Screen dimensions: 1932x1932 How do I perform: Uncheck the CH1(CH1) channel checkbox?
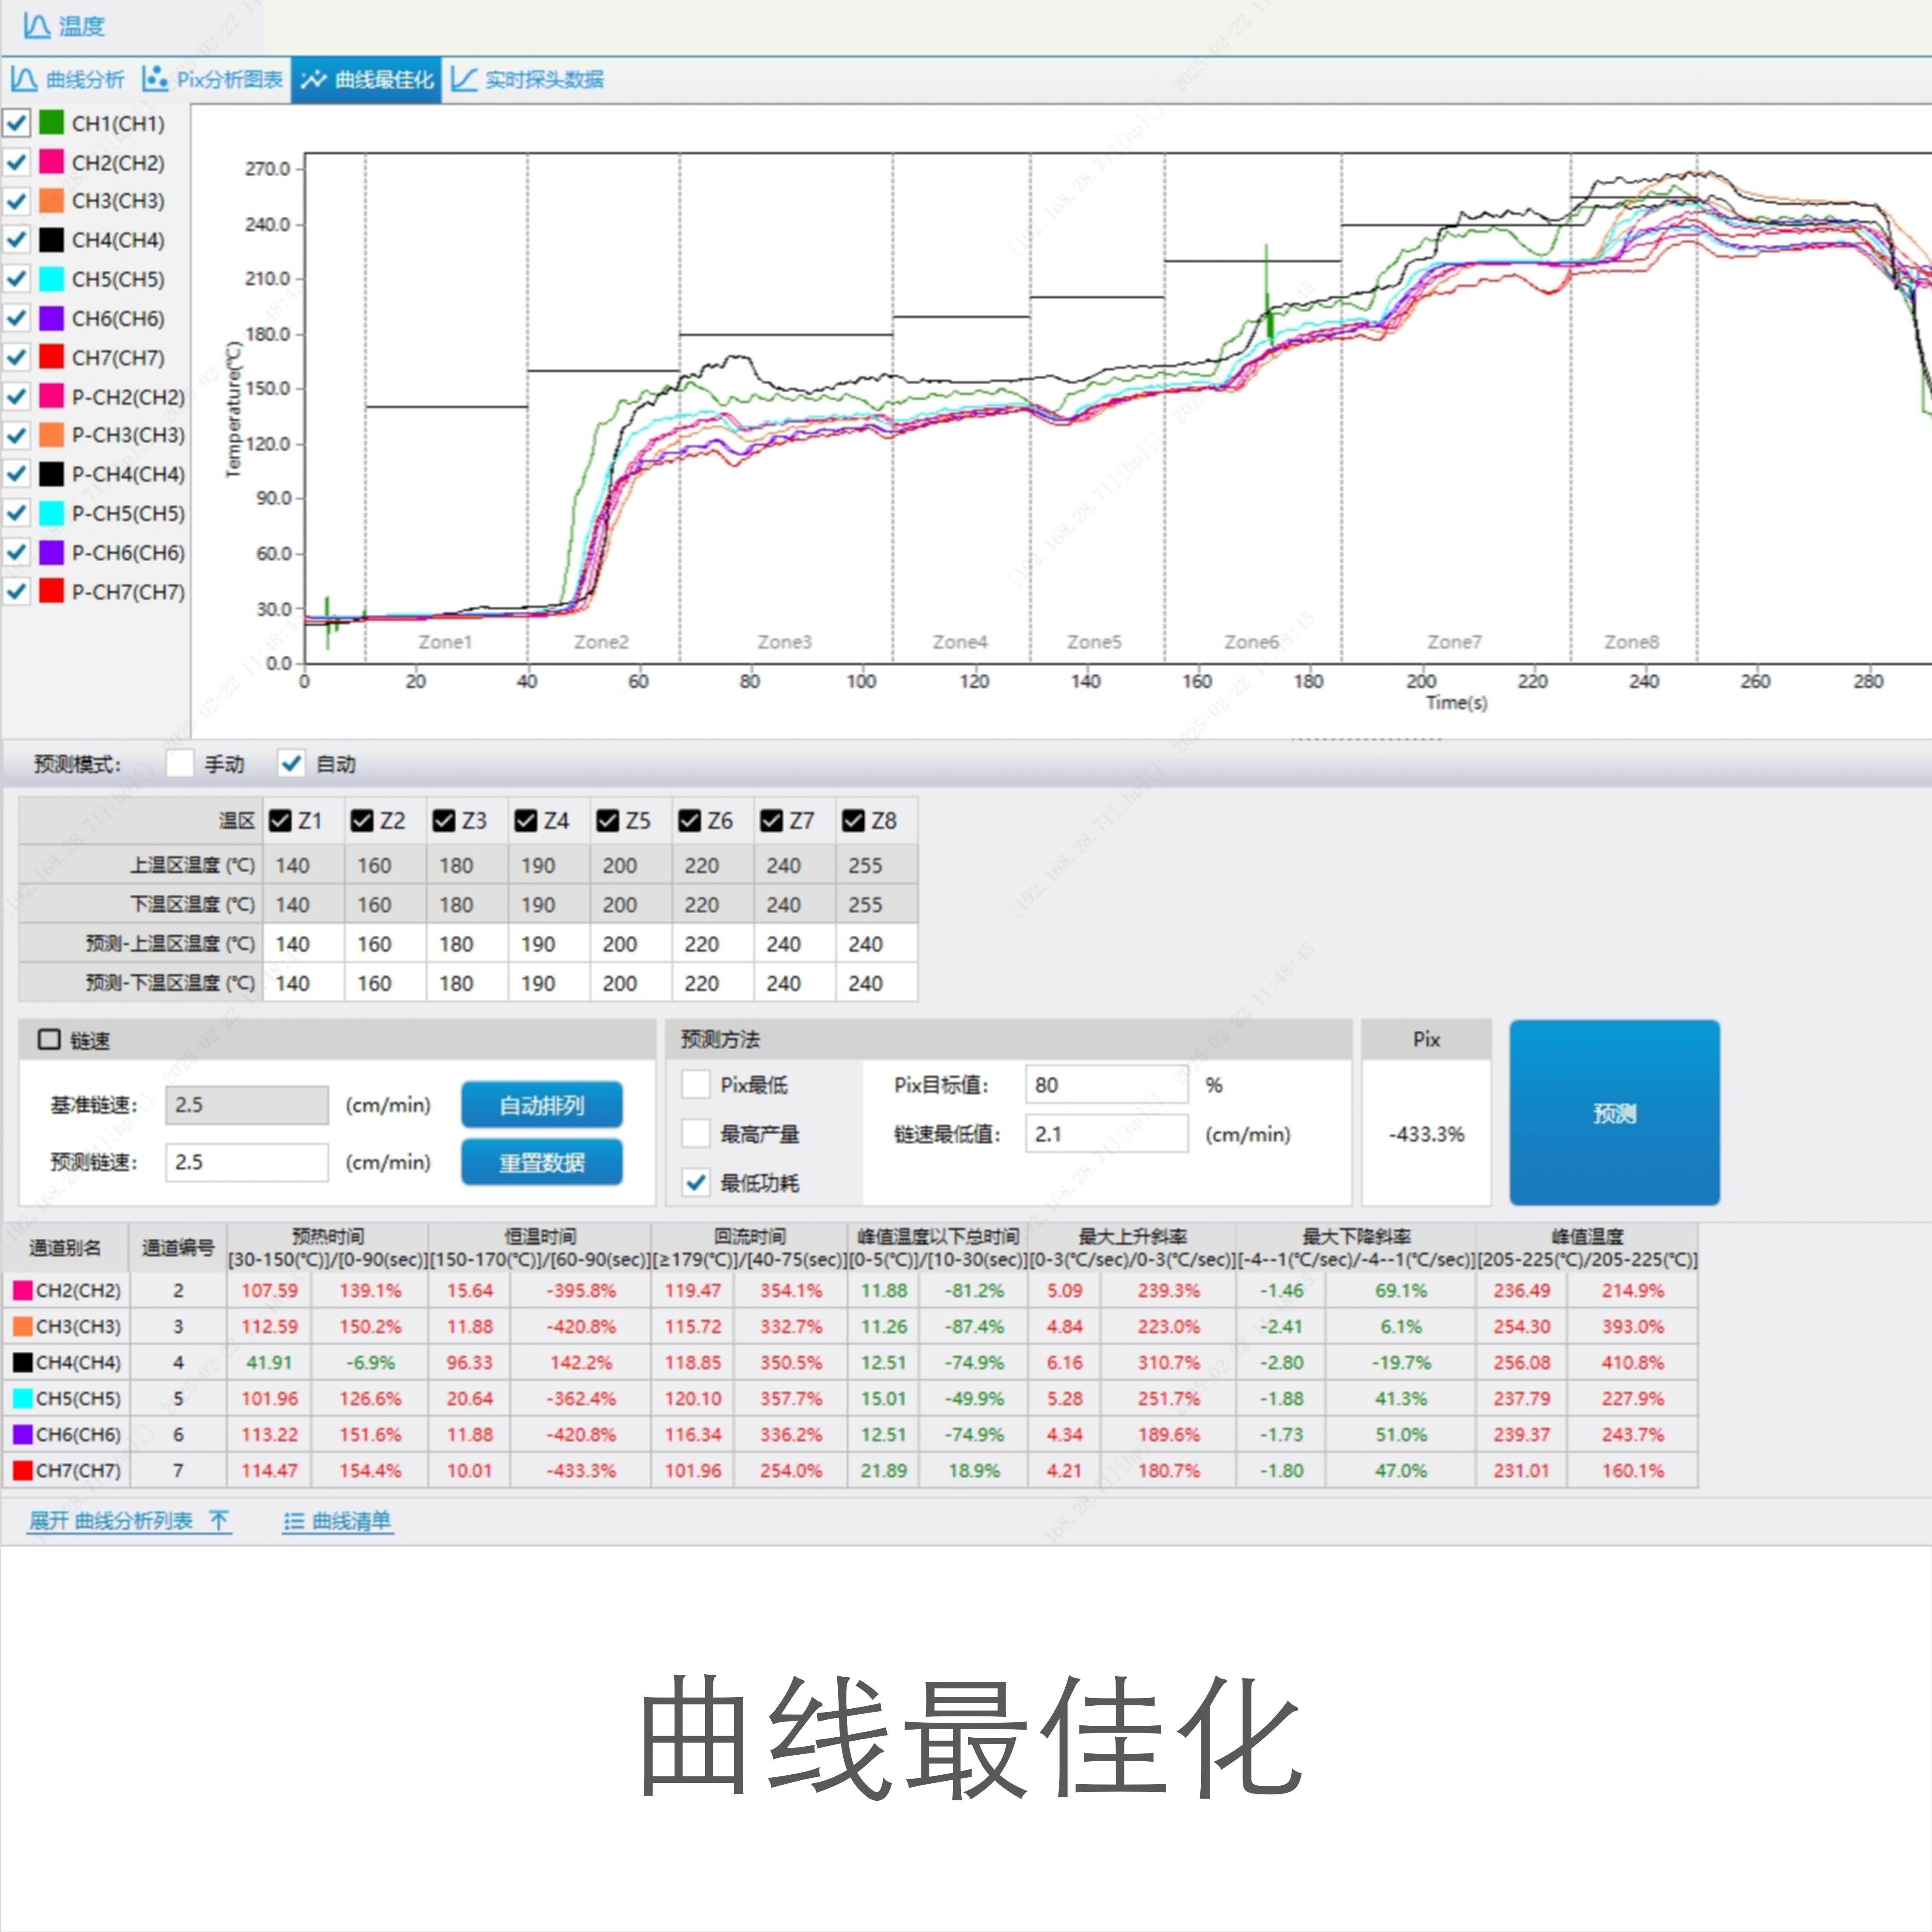pyautogui.click(x=17, y=123)
